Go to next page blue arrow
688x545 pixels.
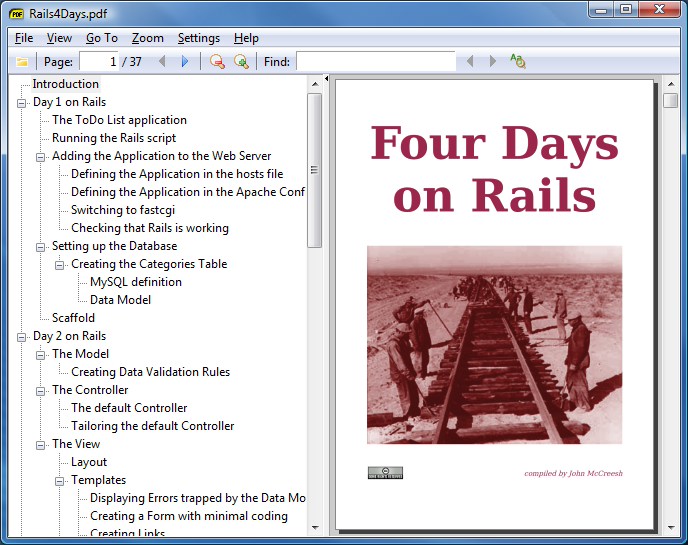click(x=185, y=61)
